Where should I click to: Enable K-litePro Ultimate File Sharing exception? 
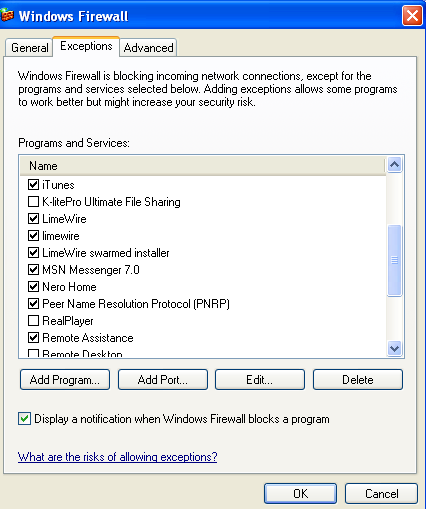coord(33,201)
